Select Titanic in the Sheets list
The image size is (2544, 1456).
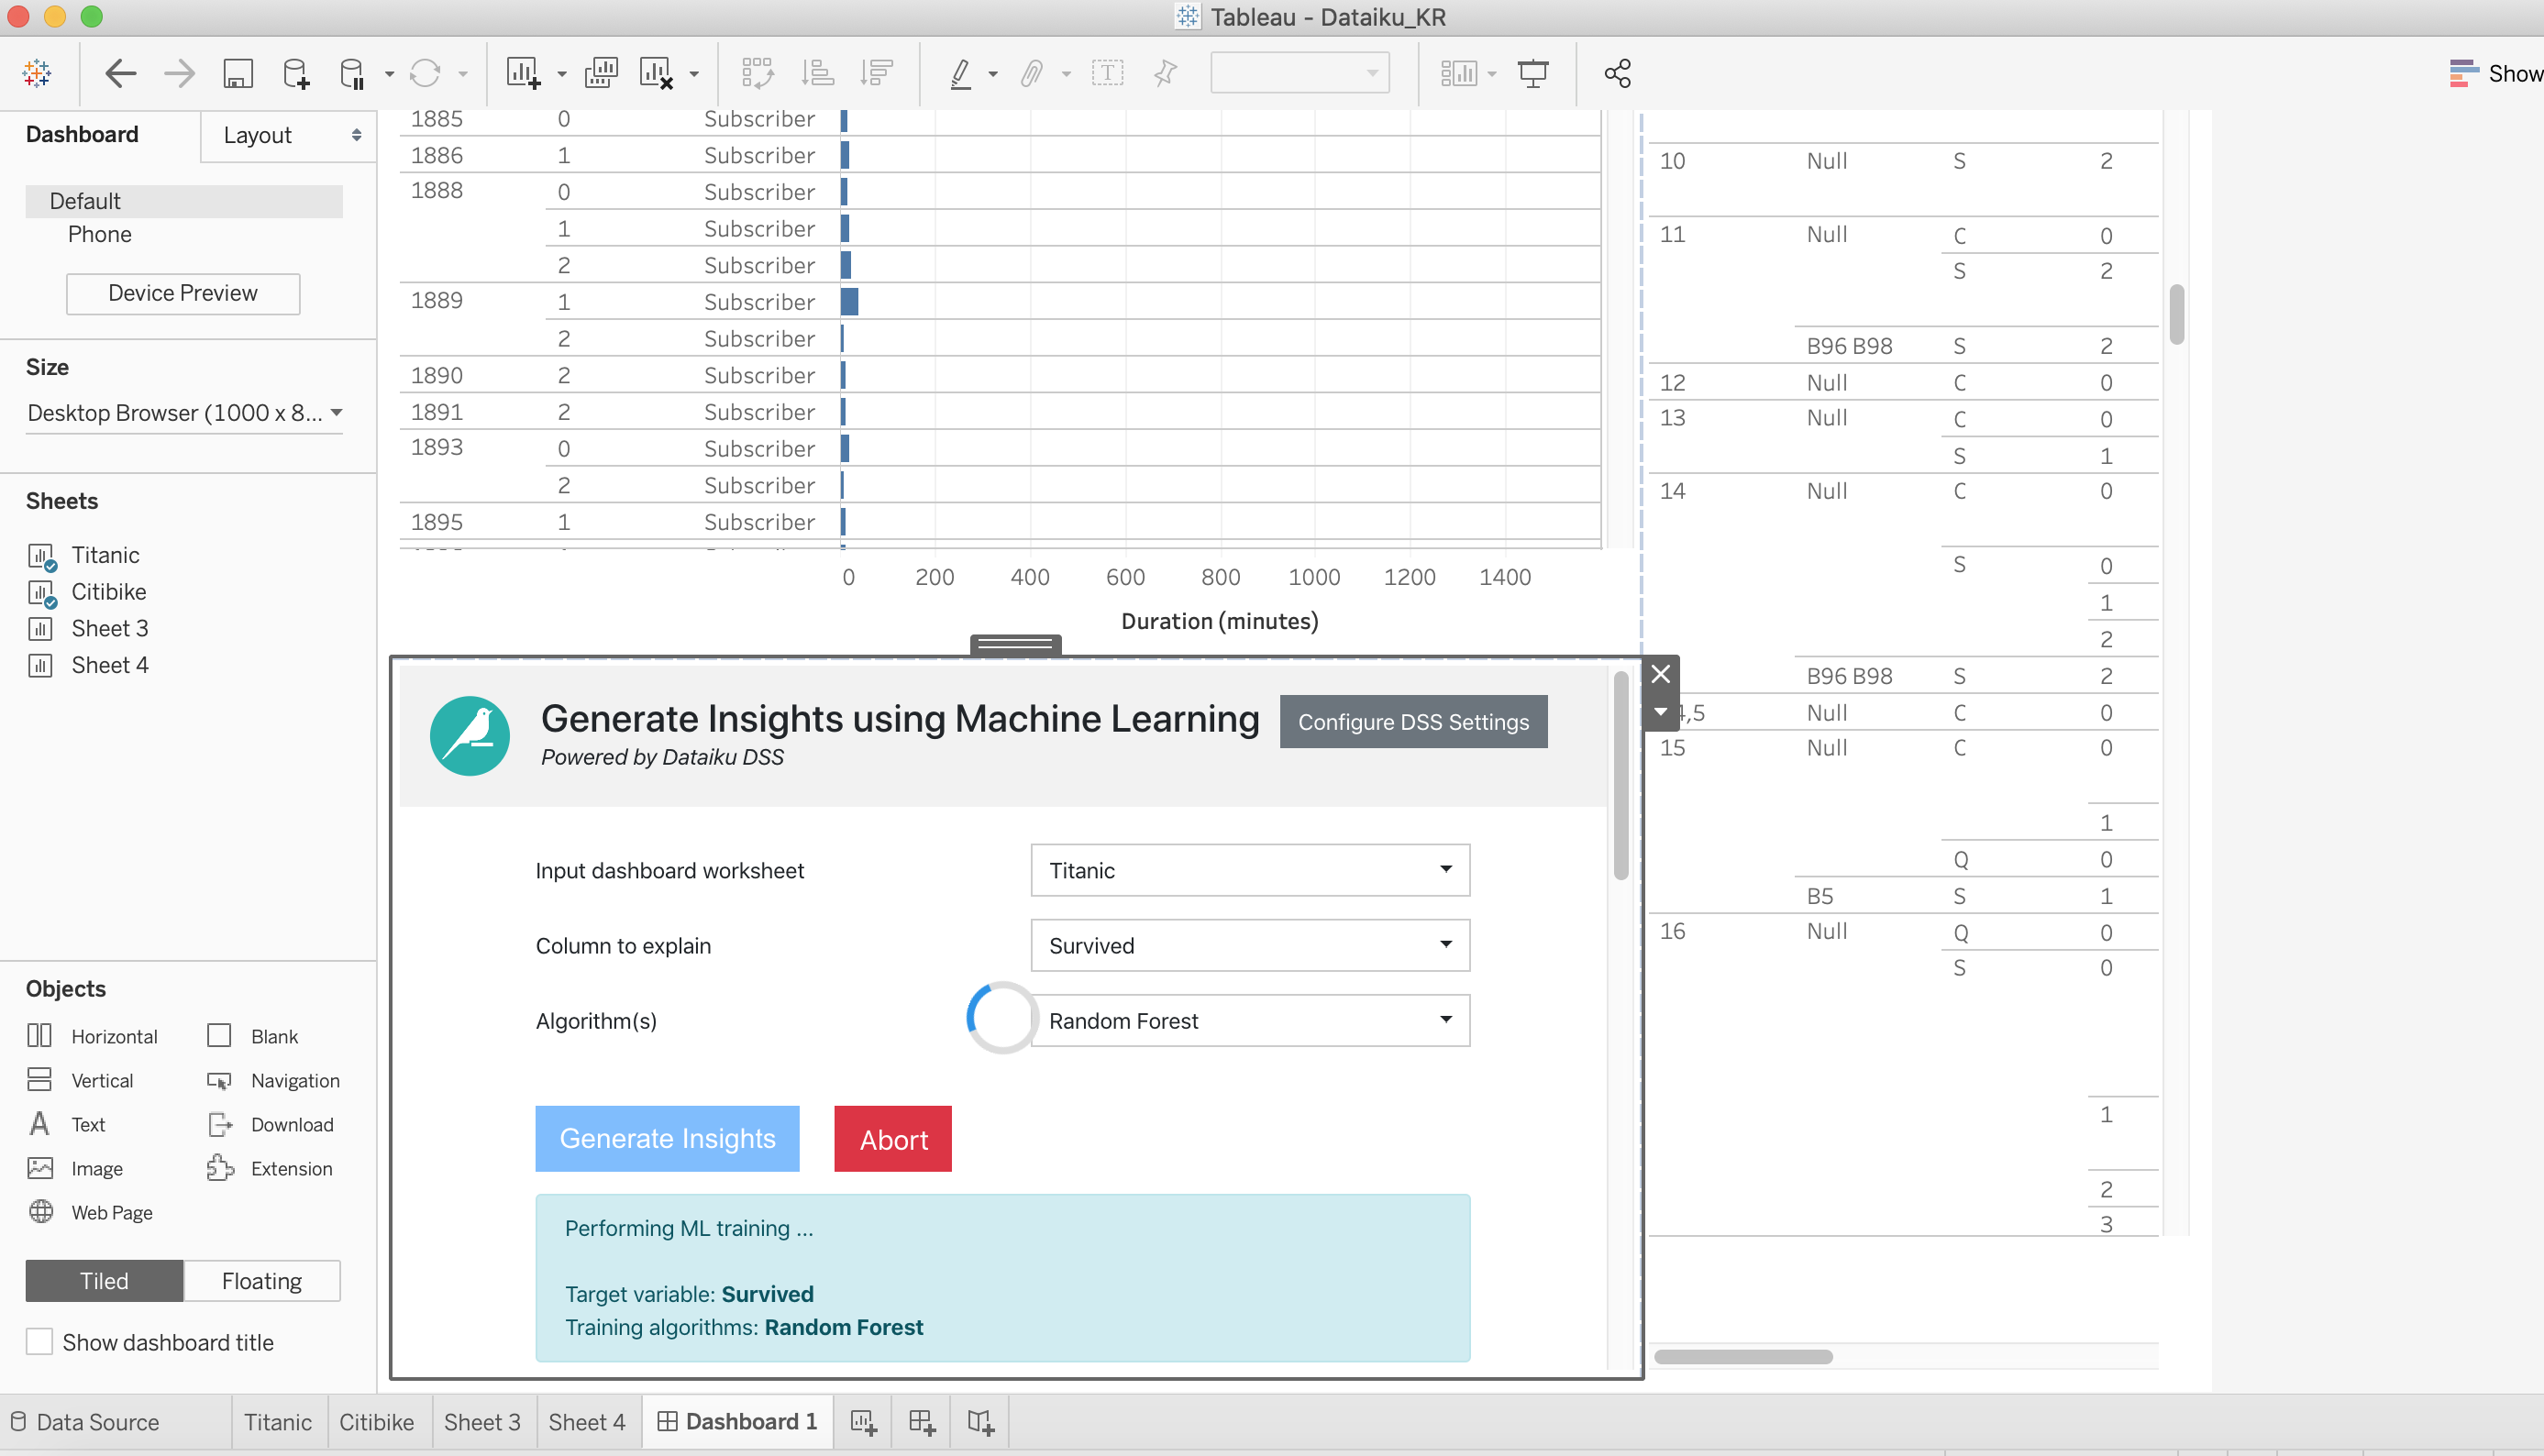(105, 555)
